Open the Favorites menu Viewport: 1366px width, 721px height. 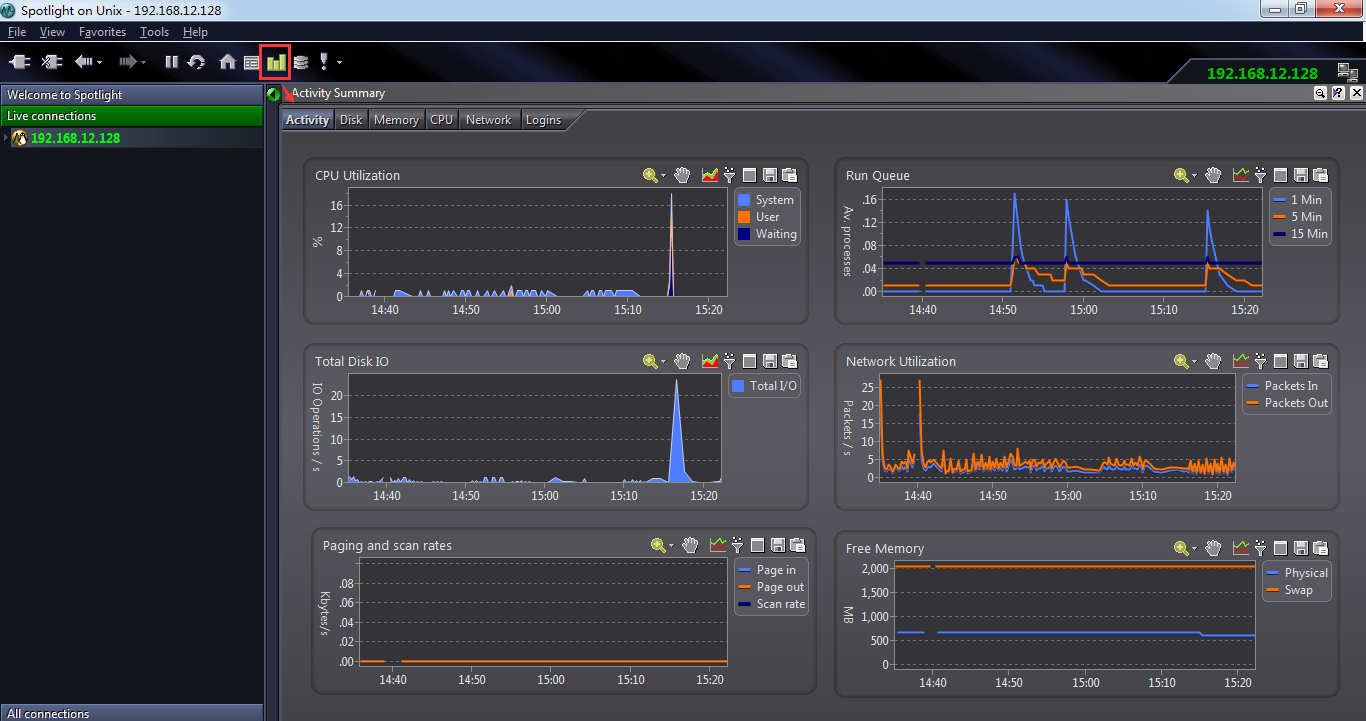102,32
